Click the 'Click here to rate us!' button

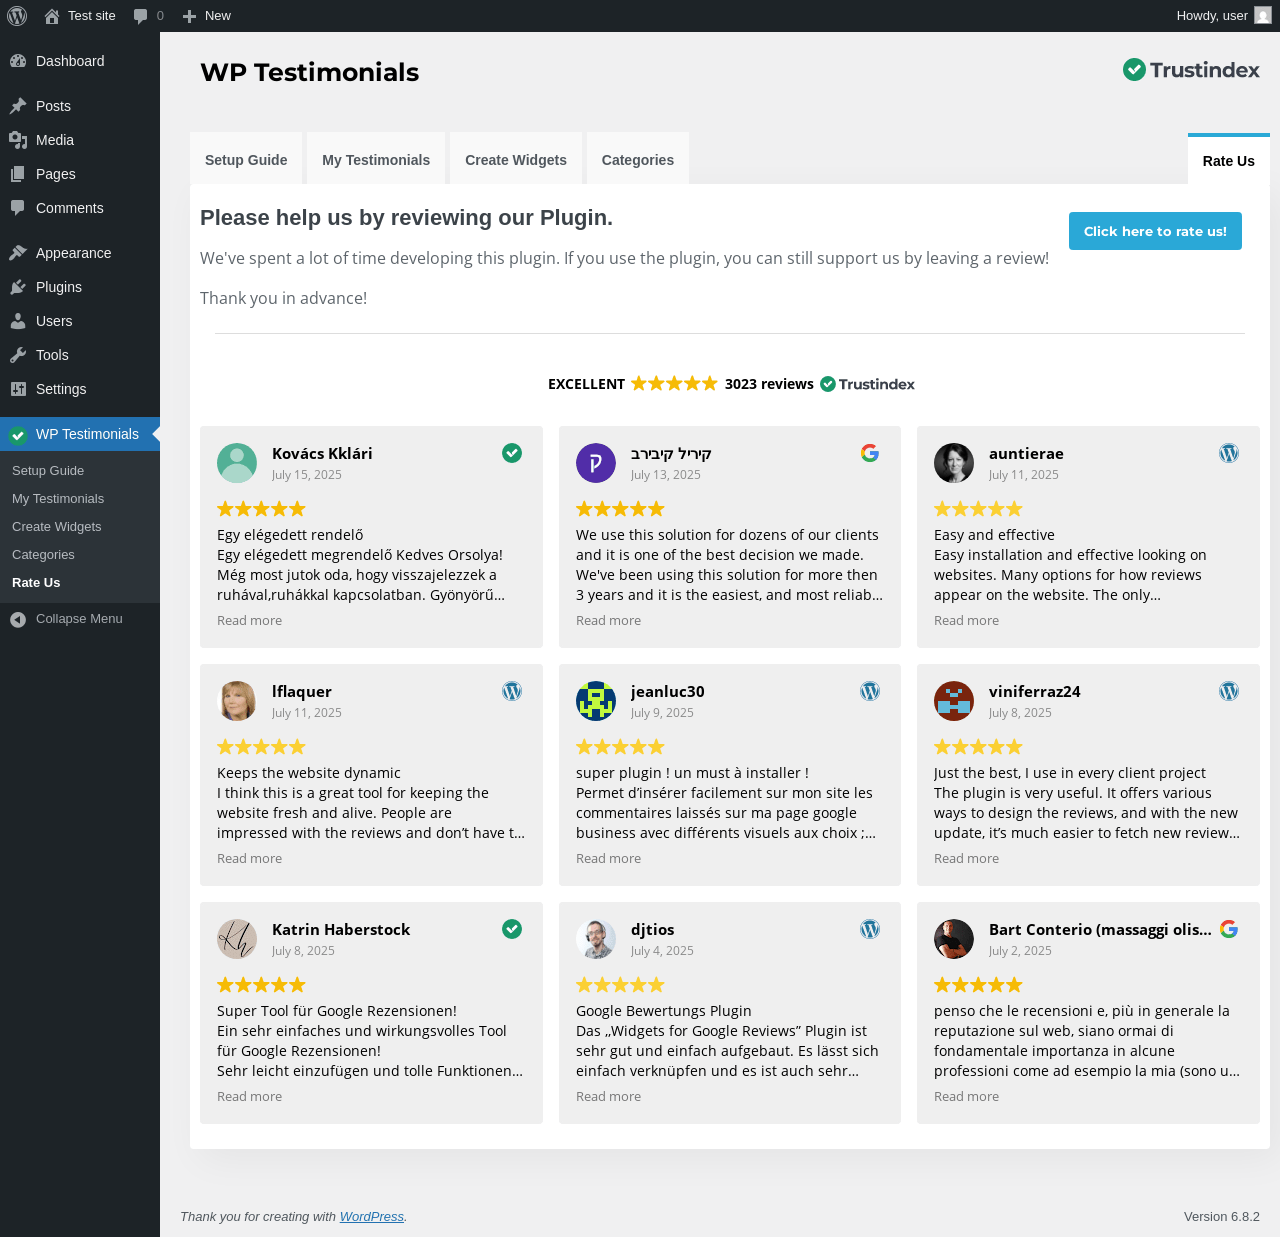[1155, 231]
